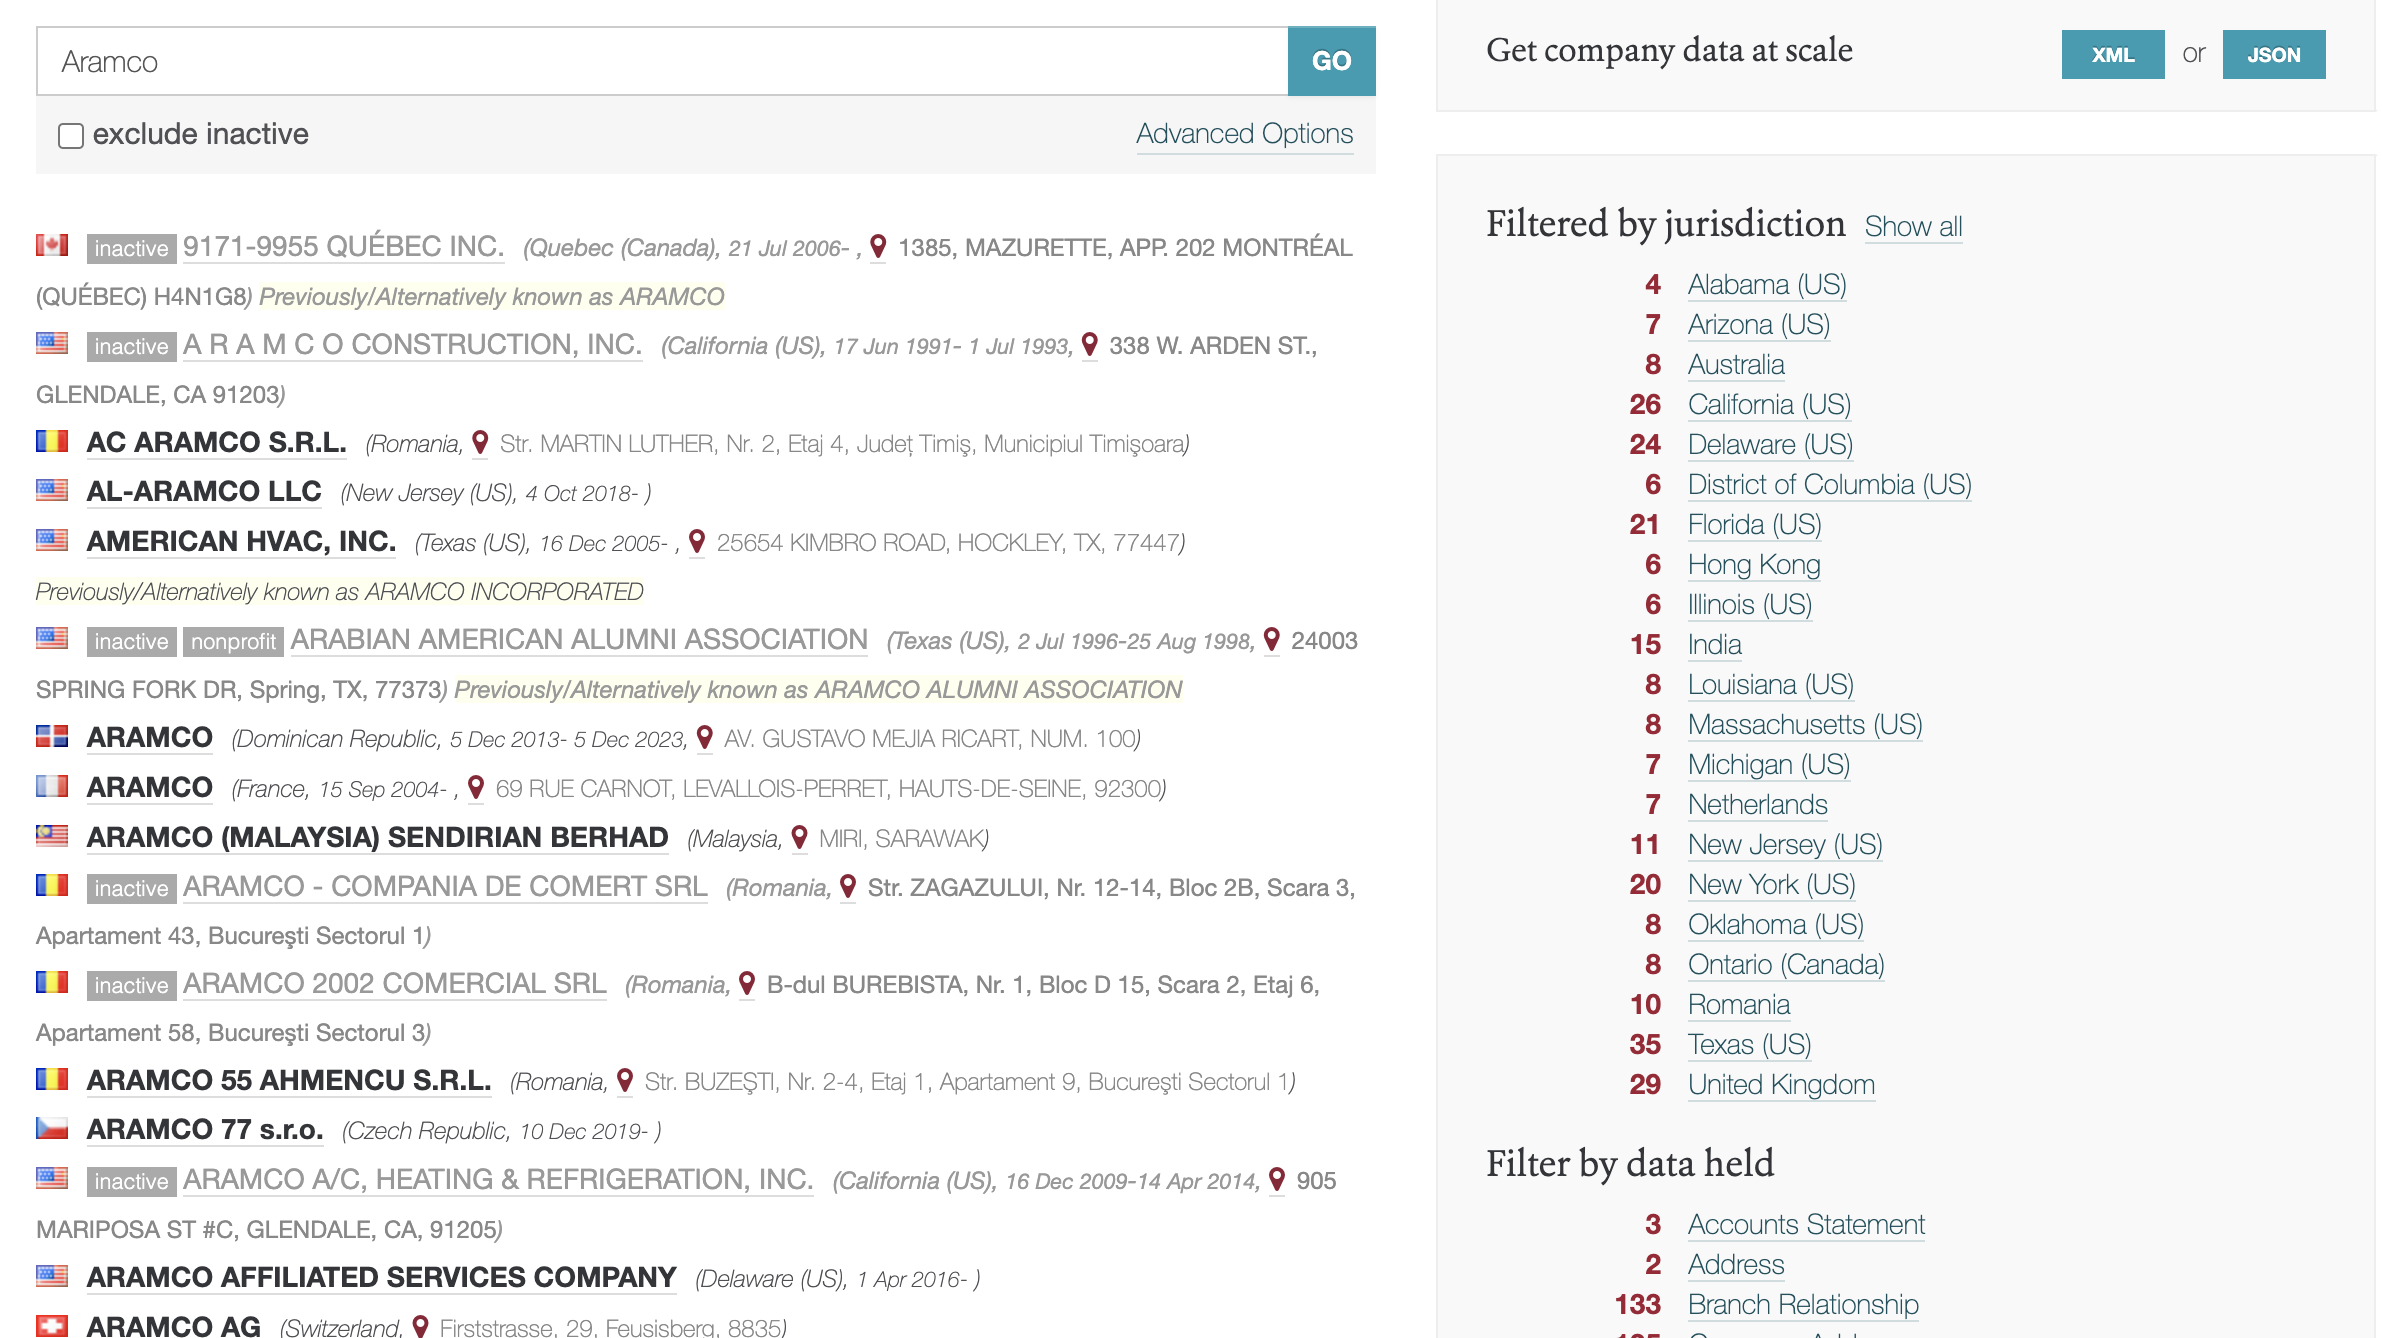
Task: Open ARAMCO AFFILIATED SERVICES COMPANY record
Action: pos(381,1277)
